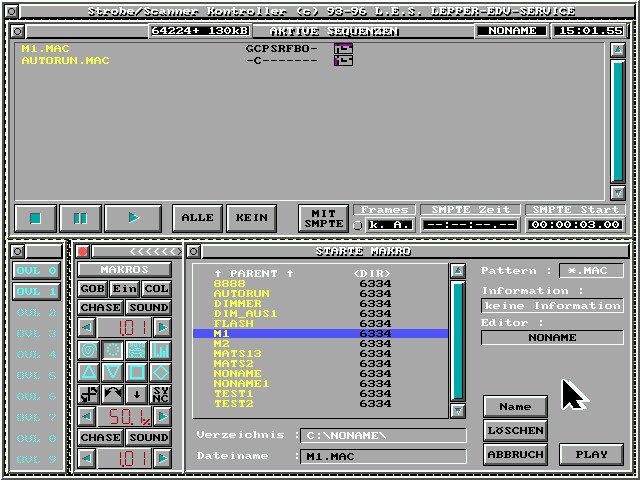Screen dimensions: 640x480
Task: Toggle the COL button
Action: click(x=156, y=289)
